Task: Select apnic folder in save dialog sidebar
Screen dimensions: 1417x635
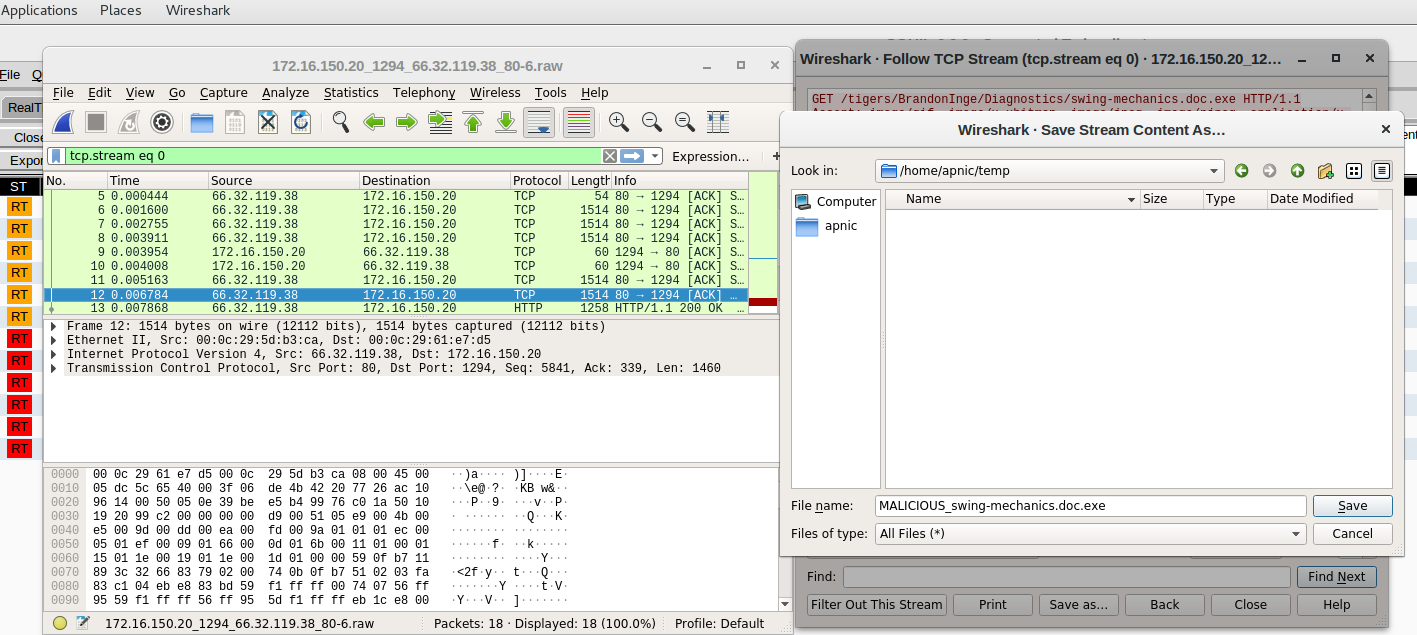Action: pos(836,226)
